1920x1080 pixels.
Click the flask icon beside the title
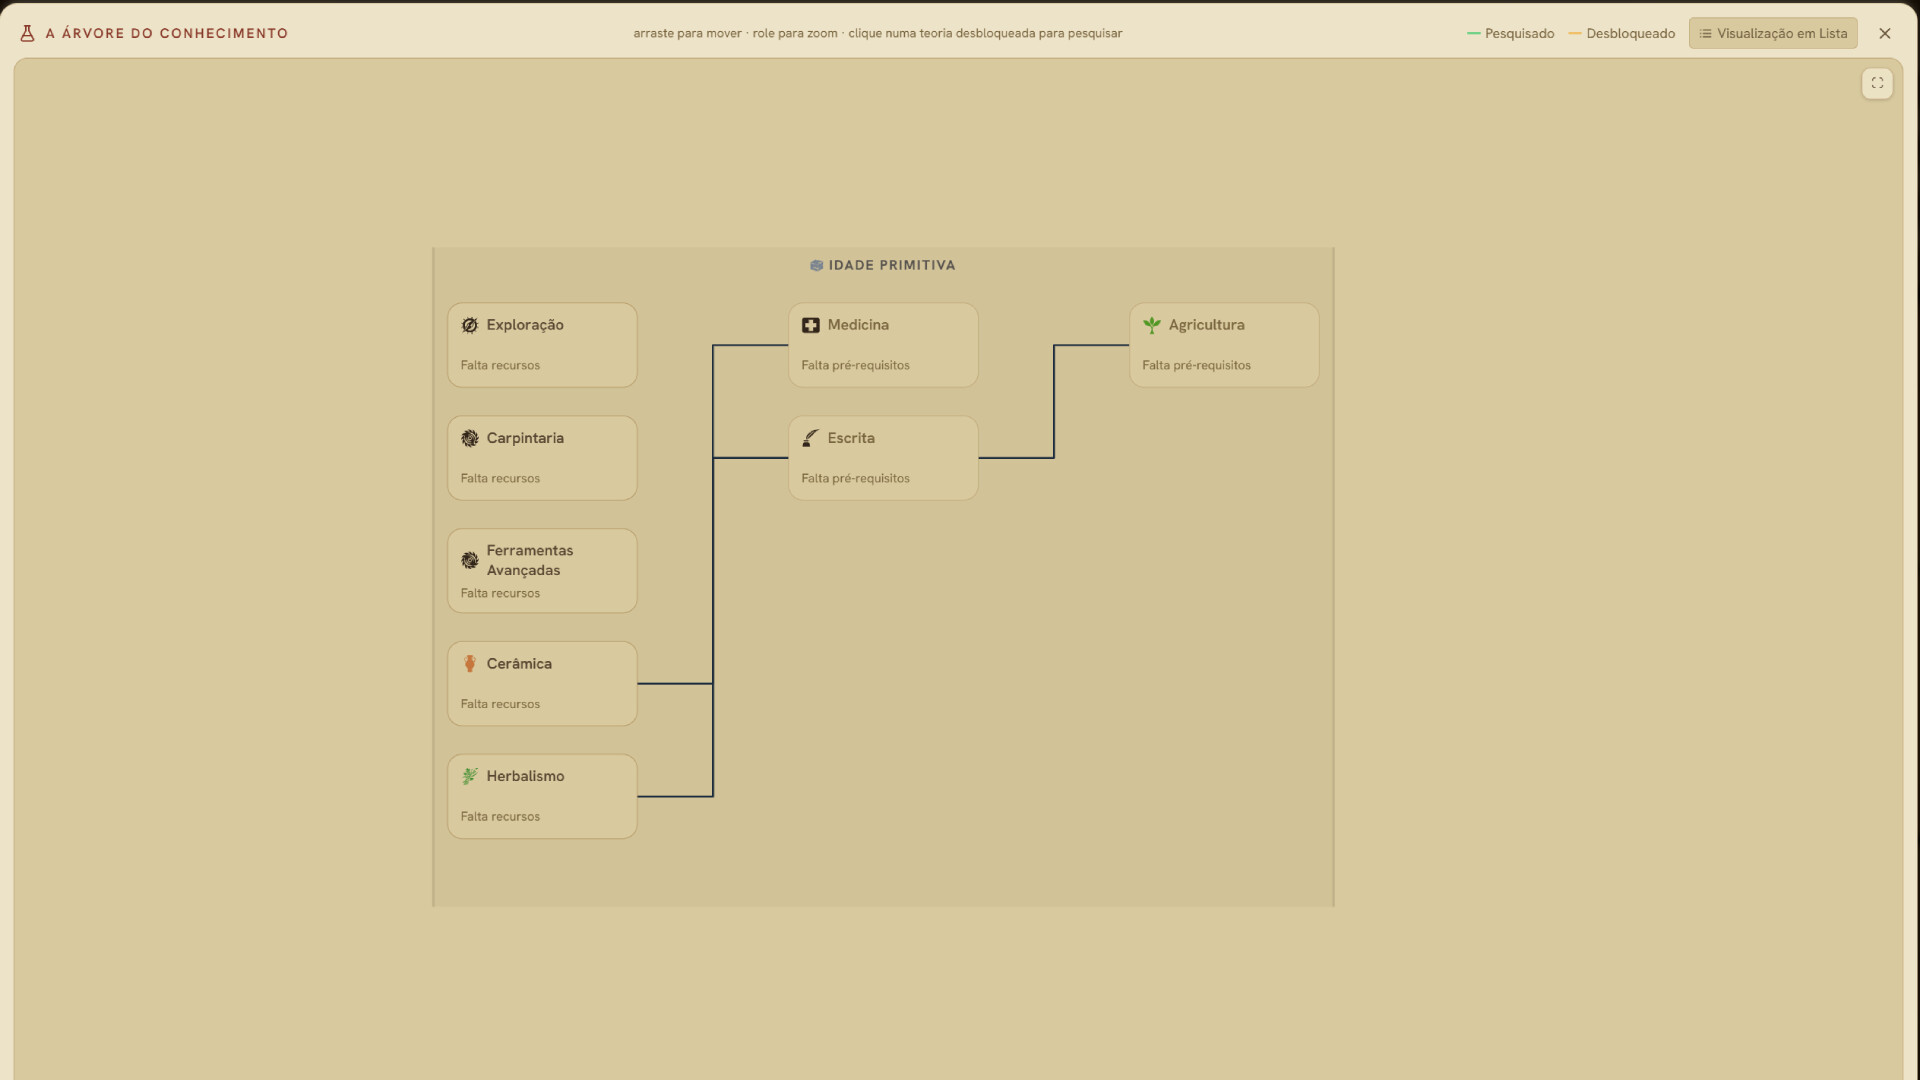click(28, 33)
